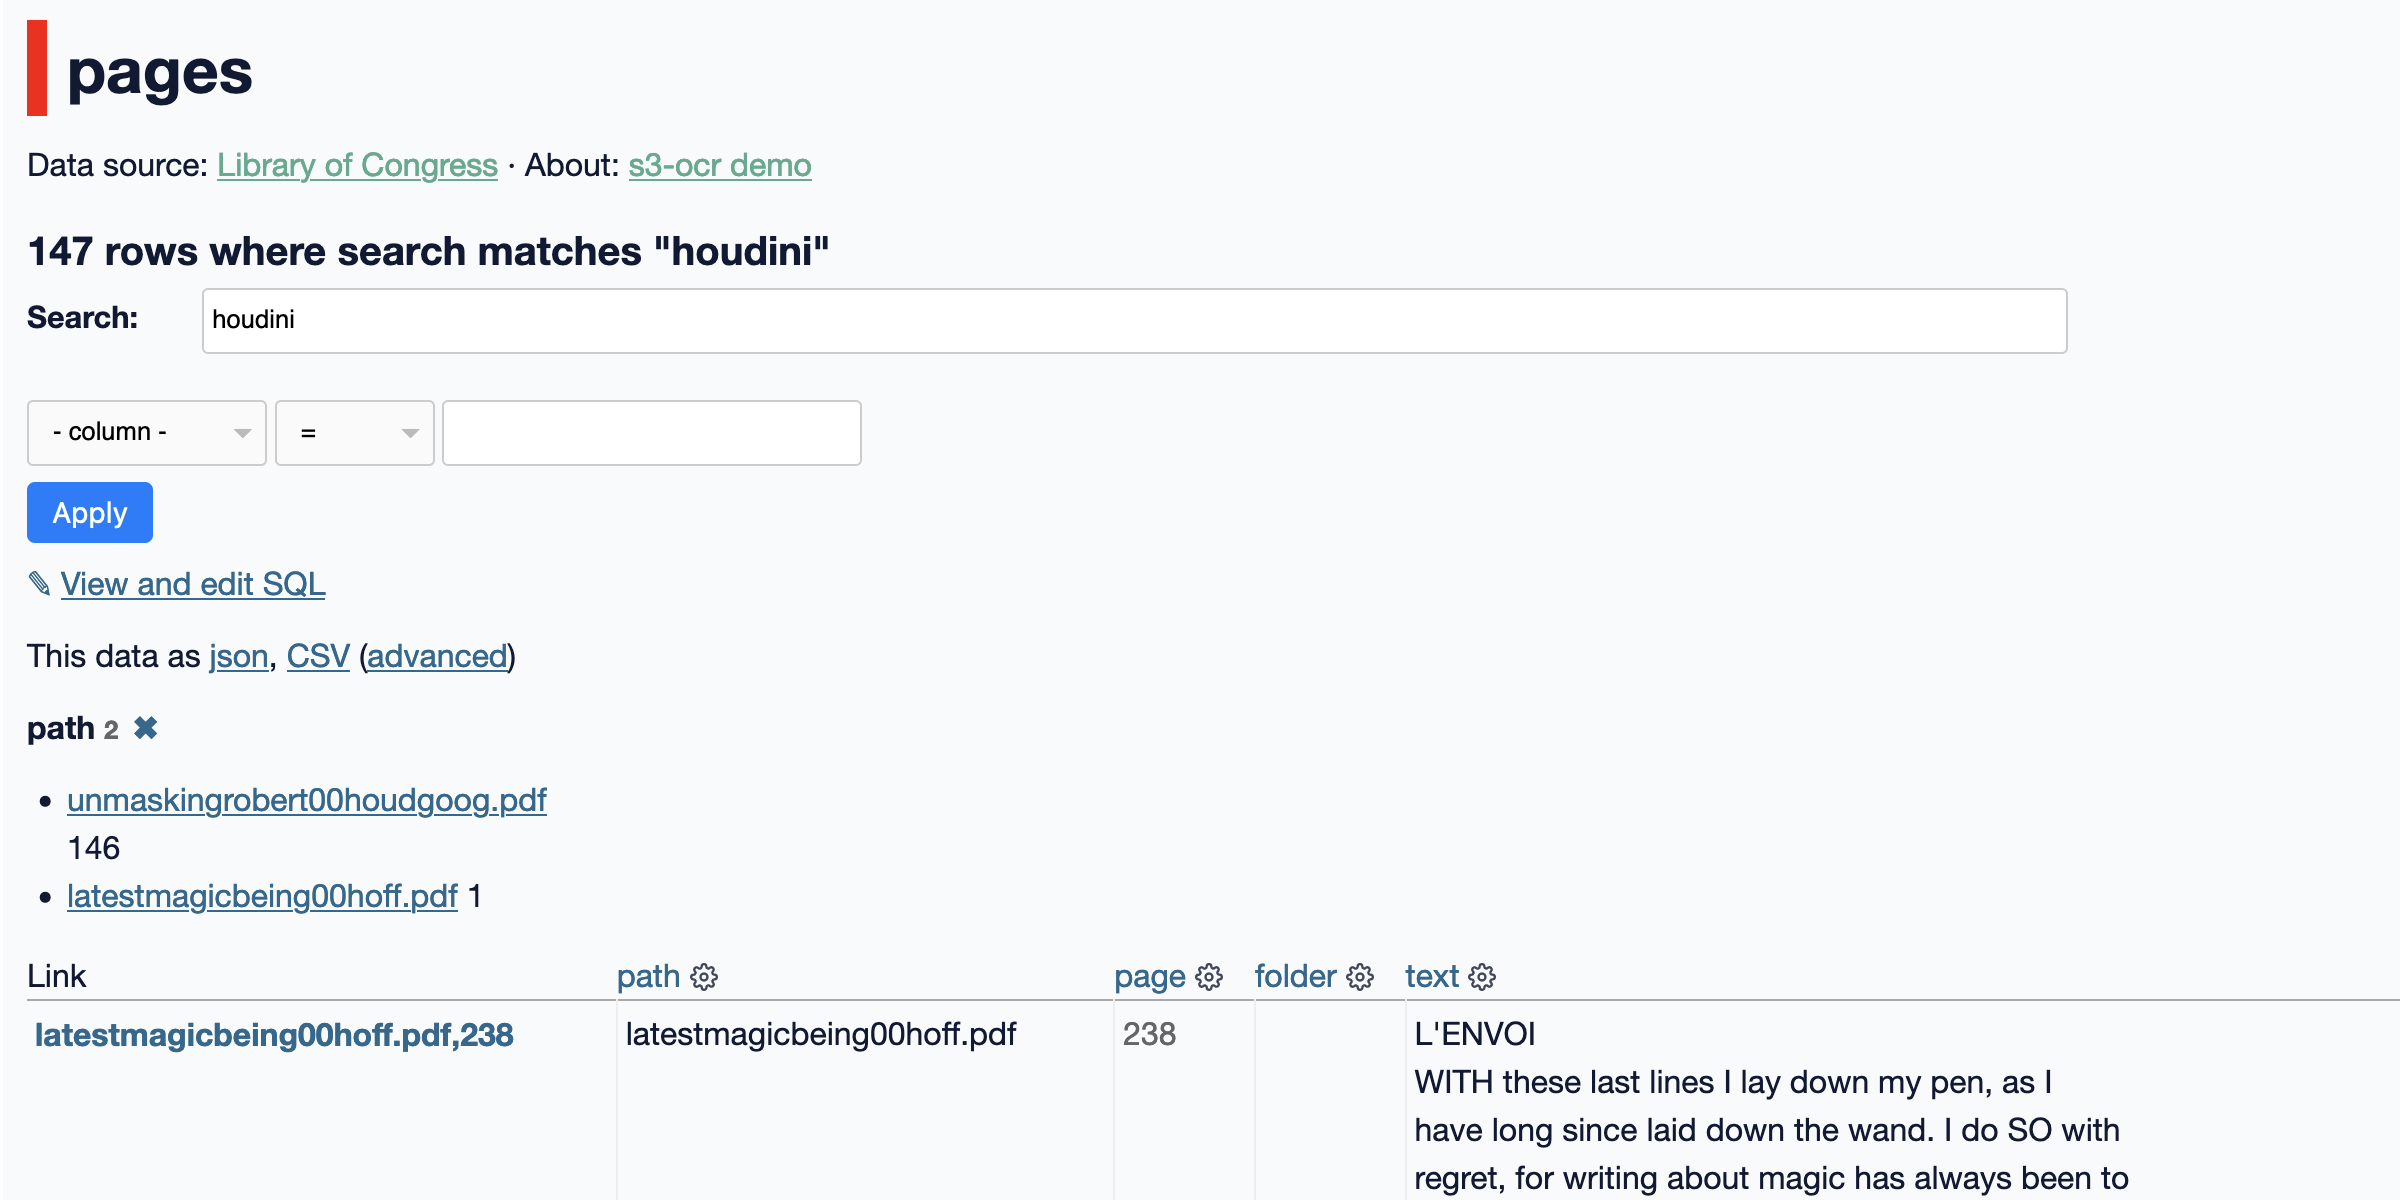The image size is (2400, 1200).
Task: Open the text column gear options
Action: 1482,977
